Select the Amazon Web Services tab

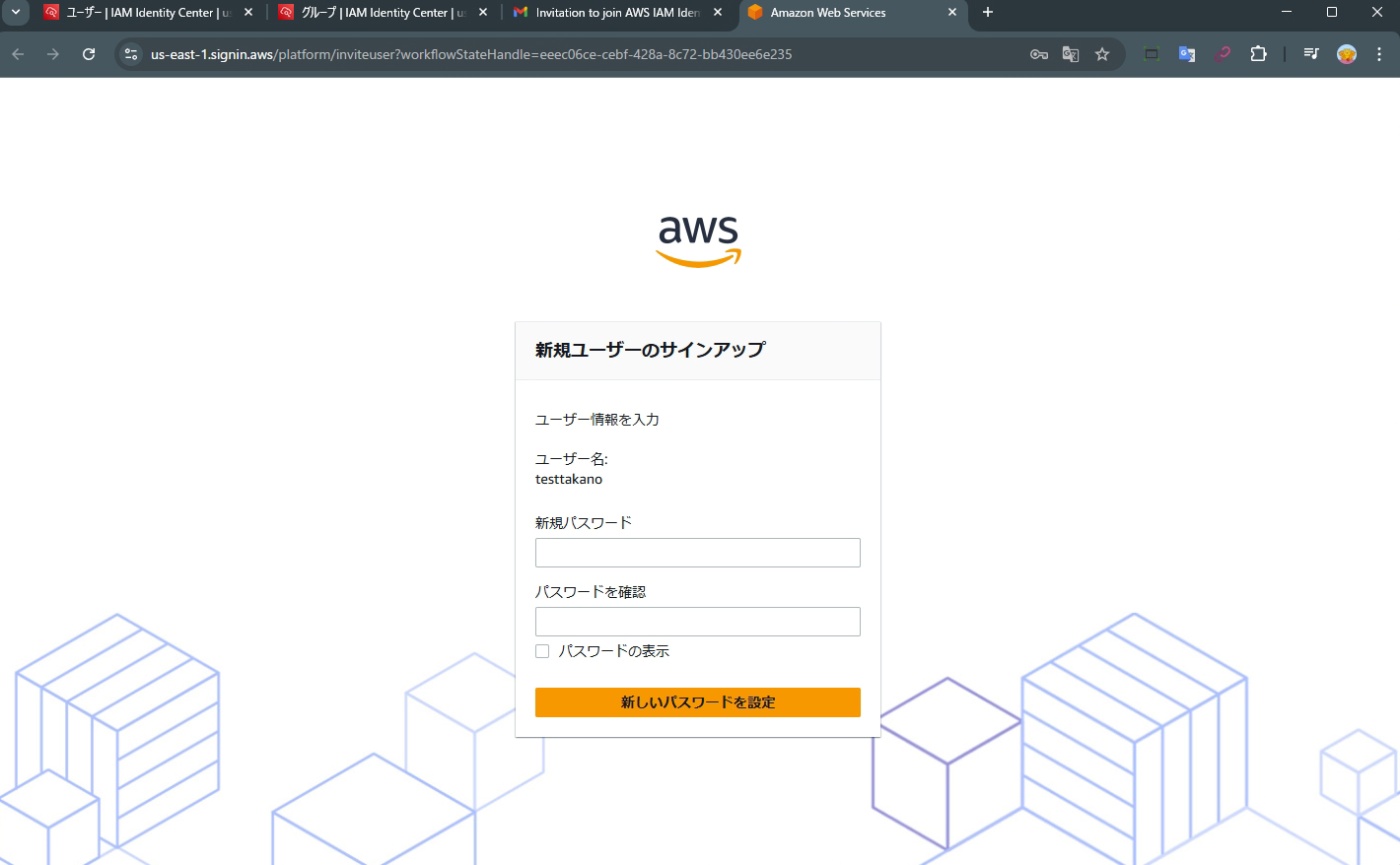click(853, 13)
